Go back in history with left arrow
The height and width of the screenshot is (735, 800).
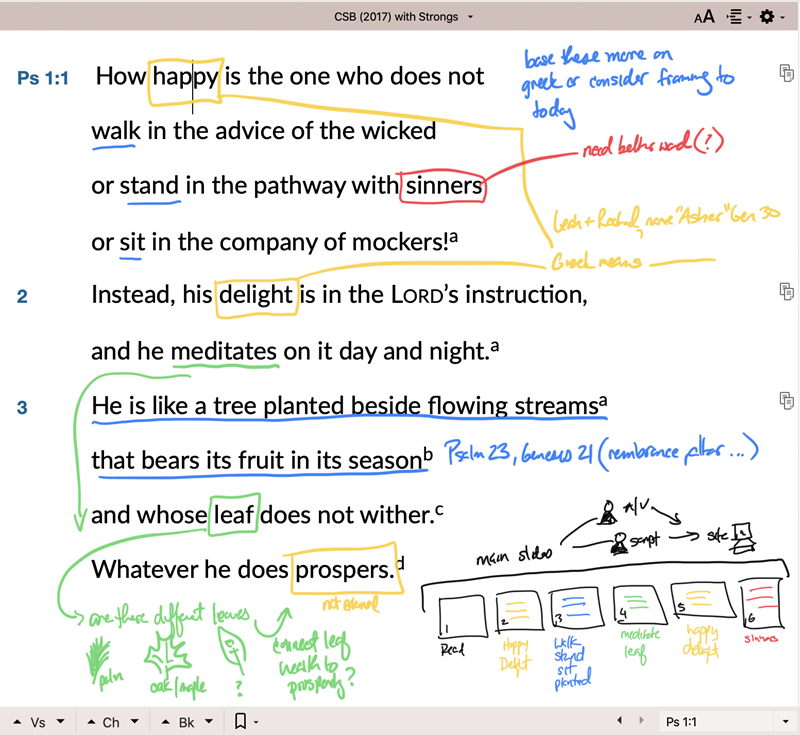pos(620,721)
